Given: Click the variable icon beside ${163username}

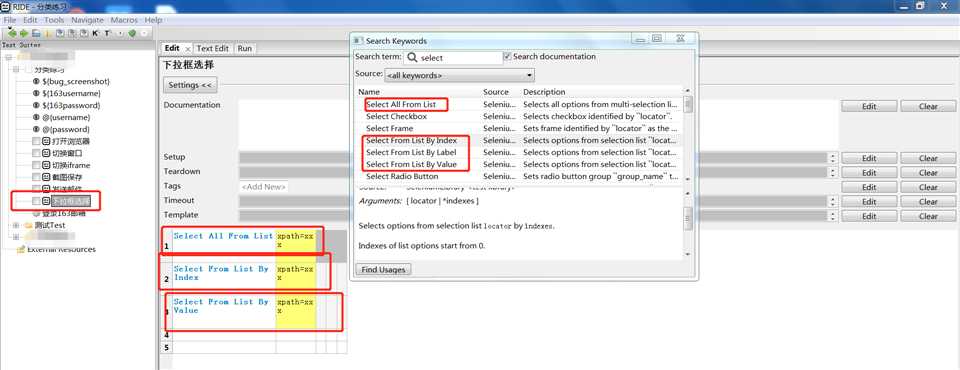Looking at the screenshot, I should 36,93.
